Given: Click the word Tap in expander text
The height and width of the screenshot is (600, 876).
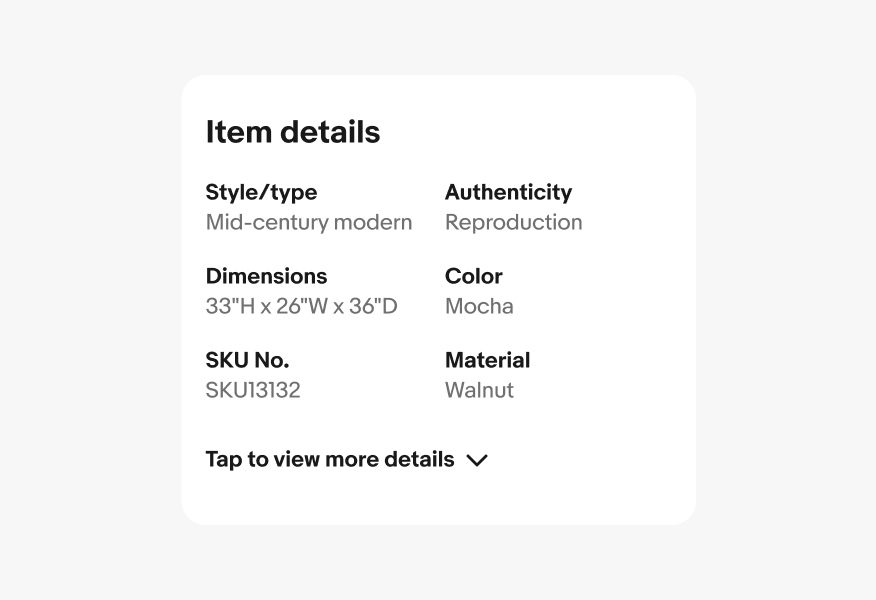Looking at the screenshot, I should click(x=223, y=460).
